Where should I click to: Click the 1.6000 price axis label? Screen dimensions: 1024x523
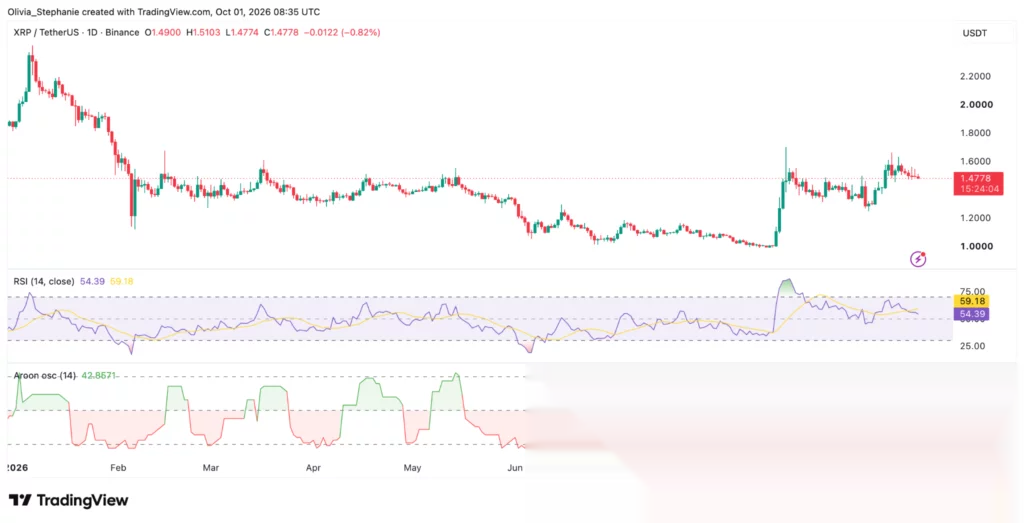(975, 161)
